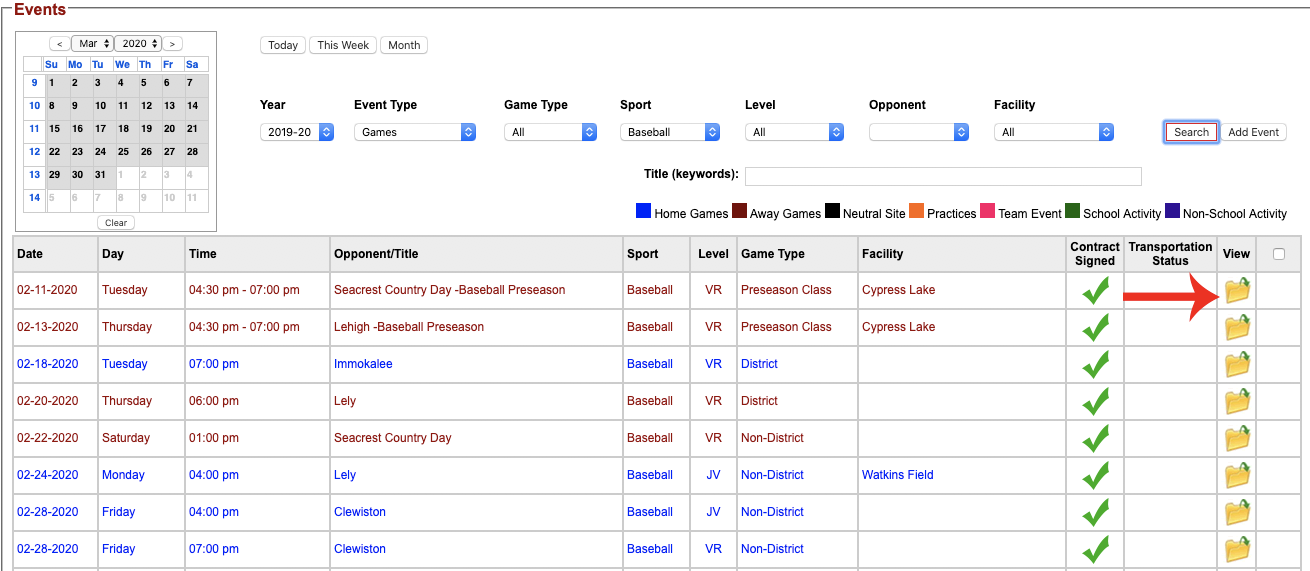Screen dimensions: 1310x571
Task: Open view folder for 02-24-2020 Lely JV game
Action: tap(1238, 476)
